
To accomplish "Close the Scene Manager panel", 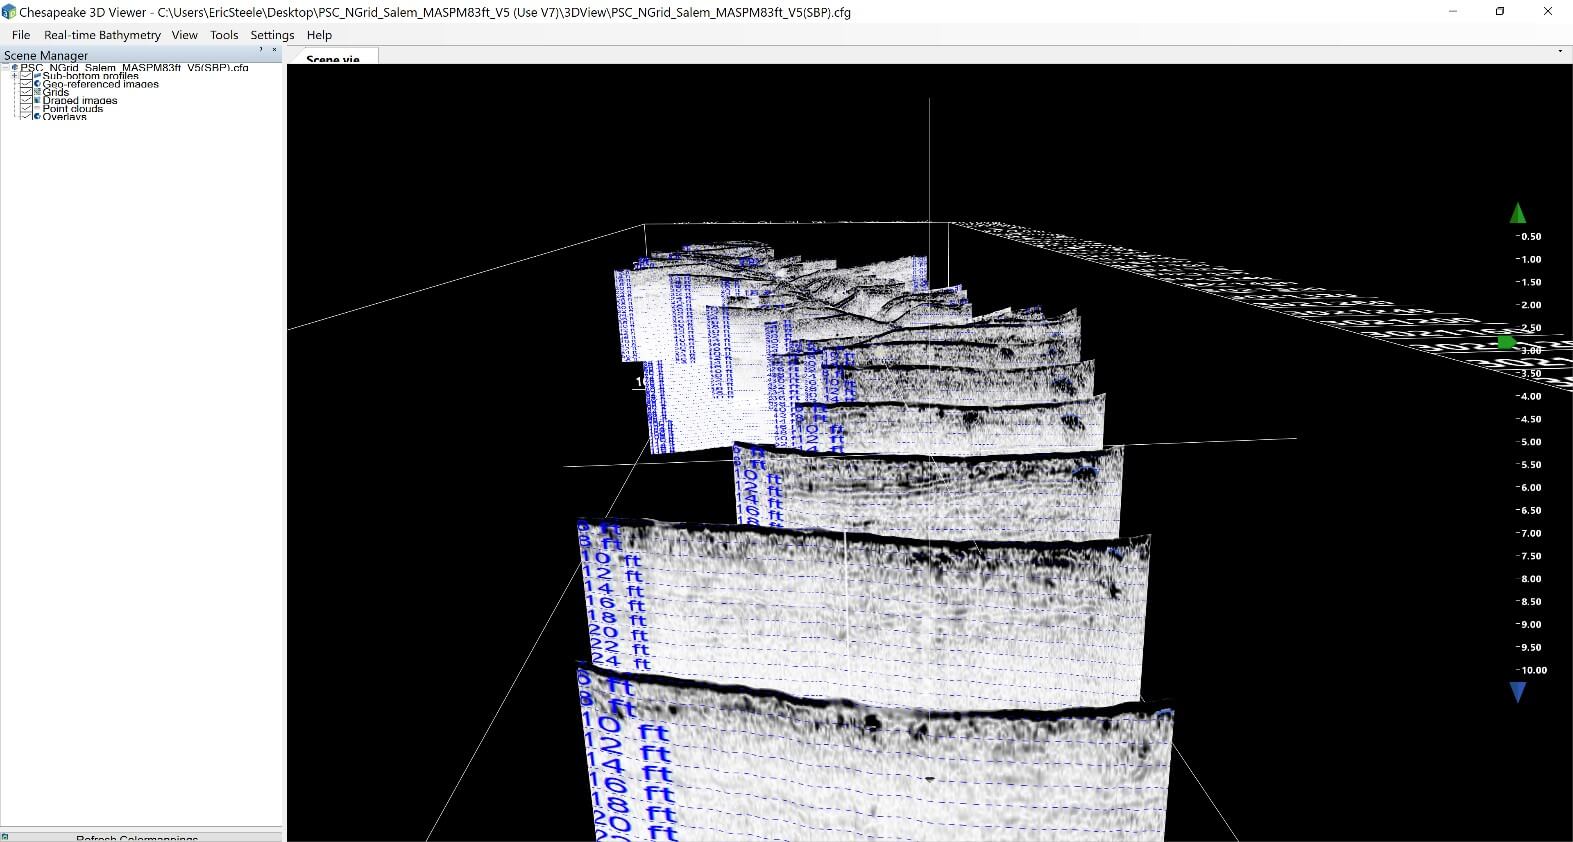I will [274, 49].
